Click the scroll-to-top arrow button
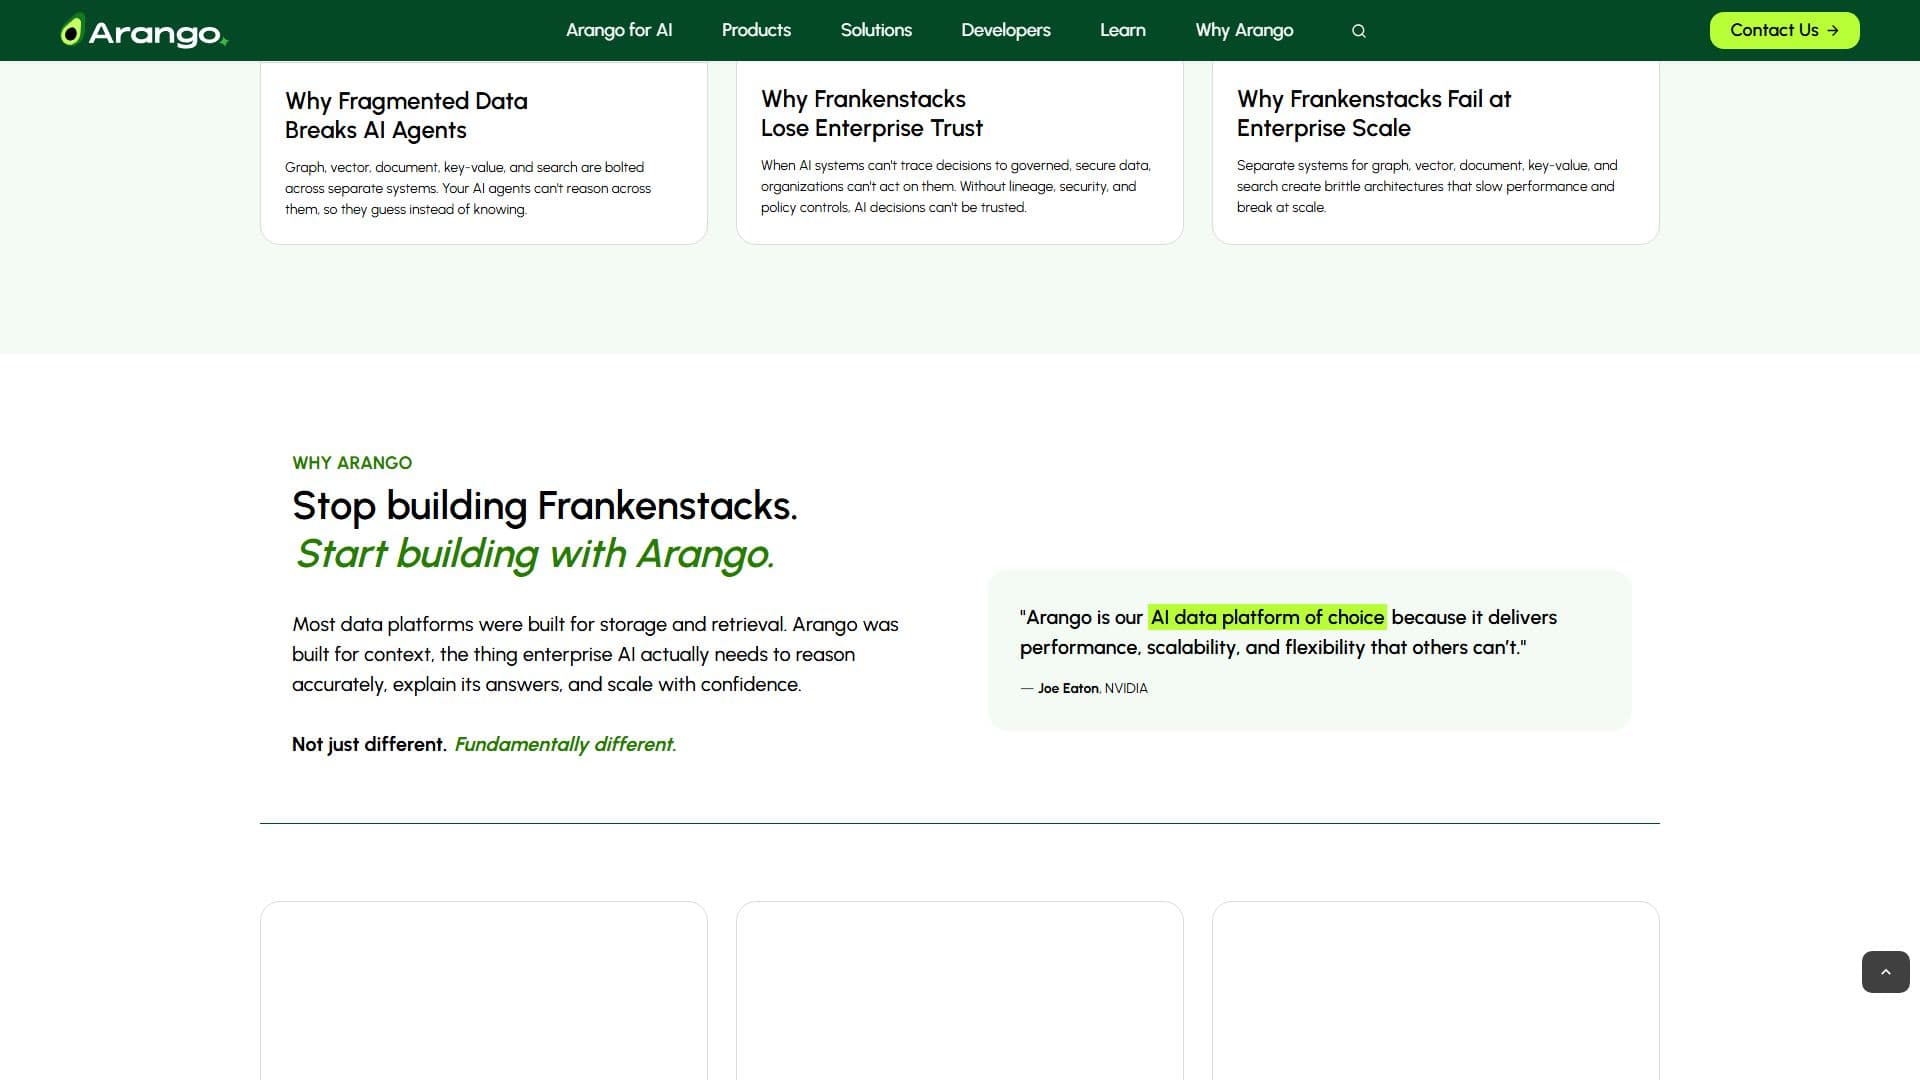Screen dimensions: 1920x1080 (x=1885, y=972)
